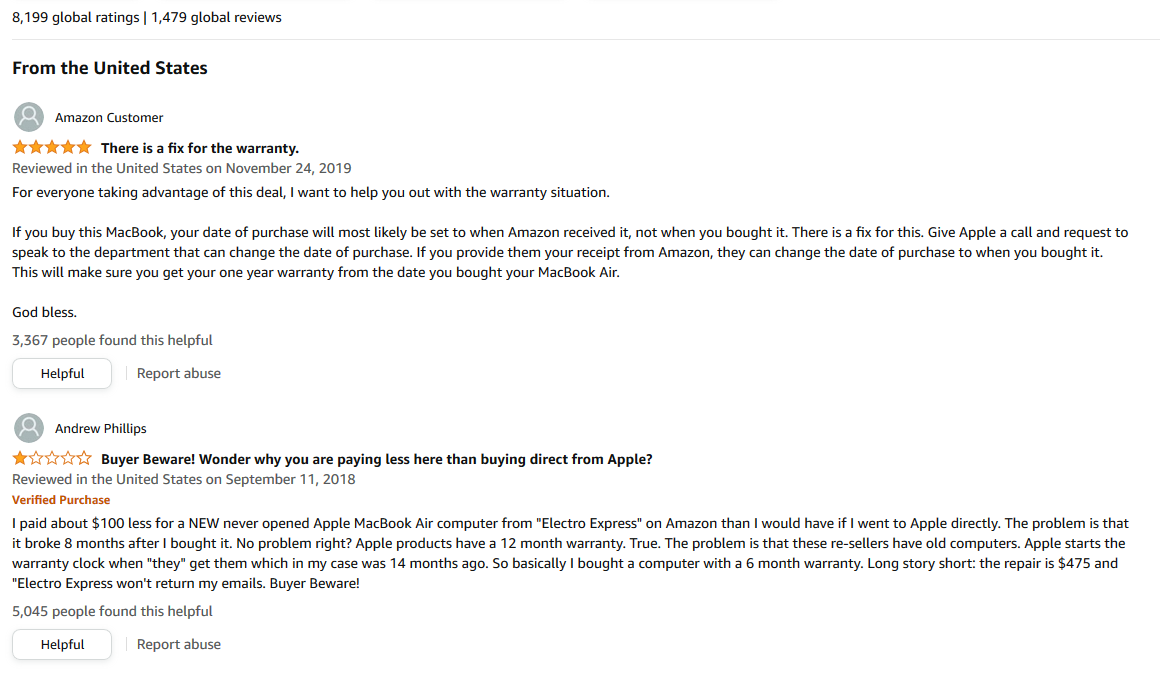
Task: Mark the Amazon Customer review as Helpful
Action: [62, 373]
